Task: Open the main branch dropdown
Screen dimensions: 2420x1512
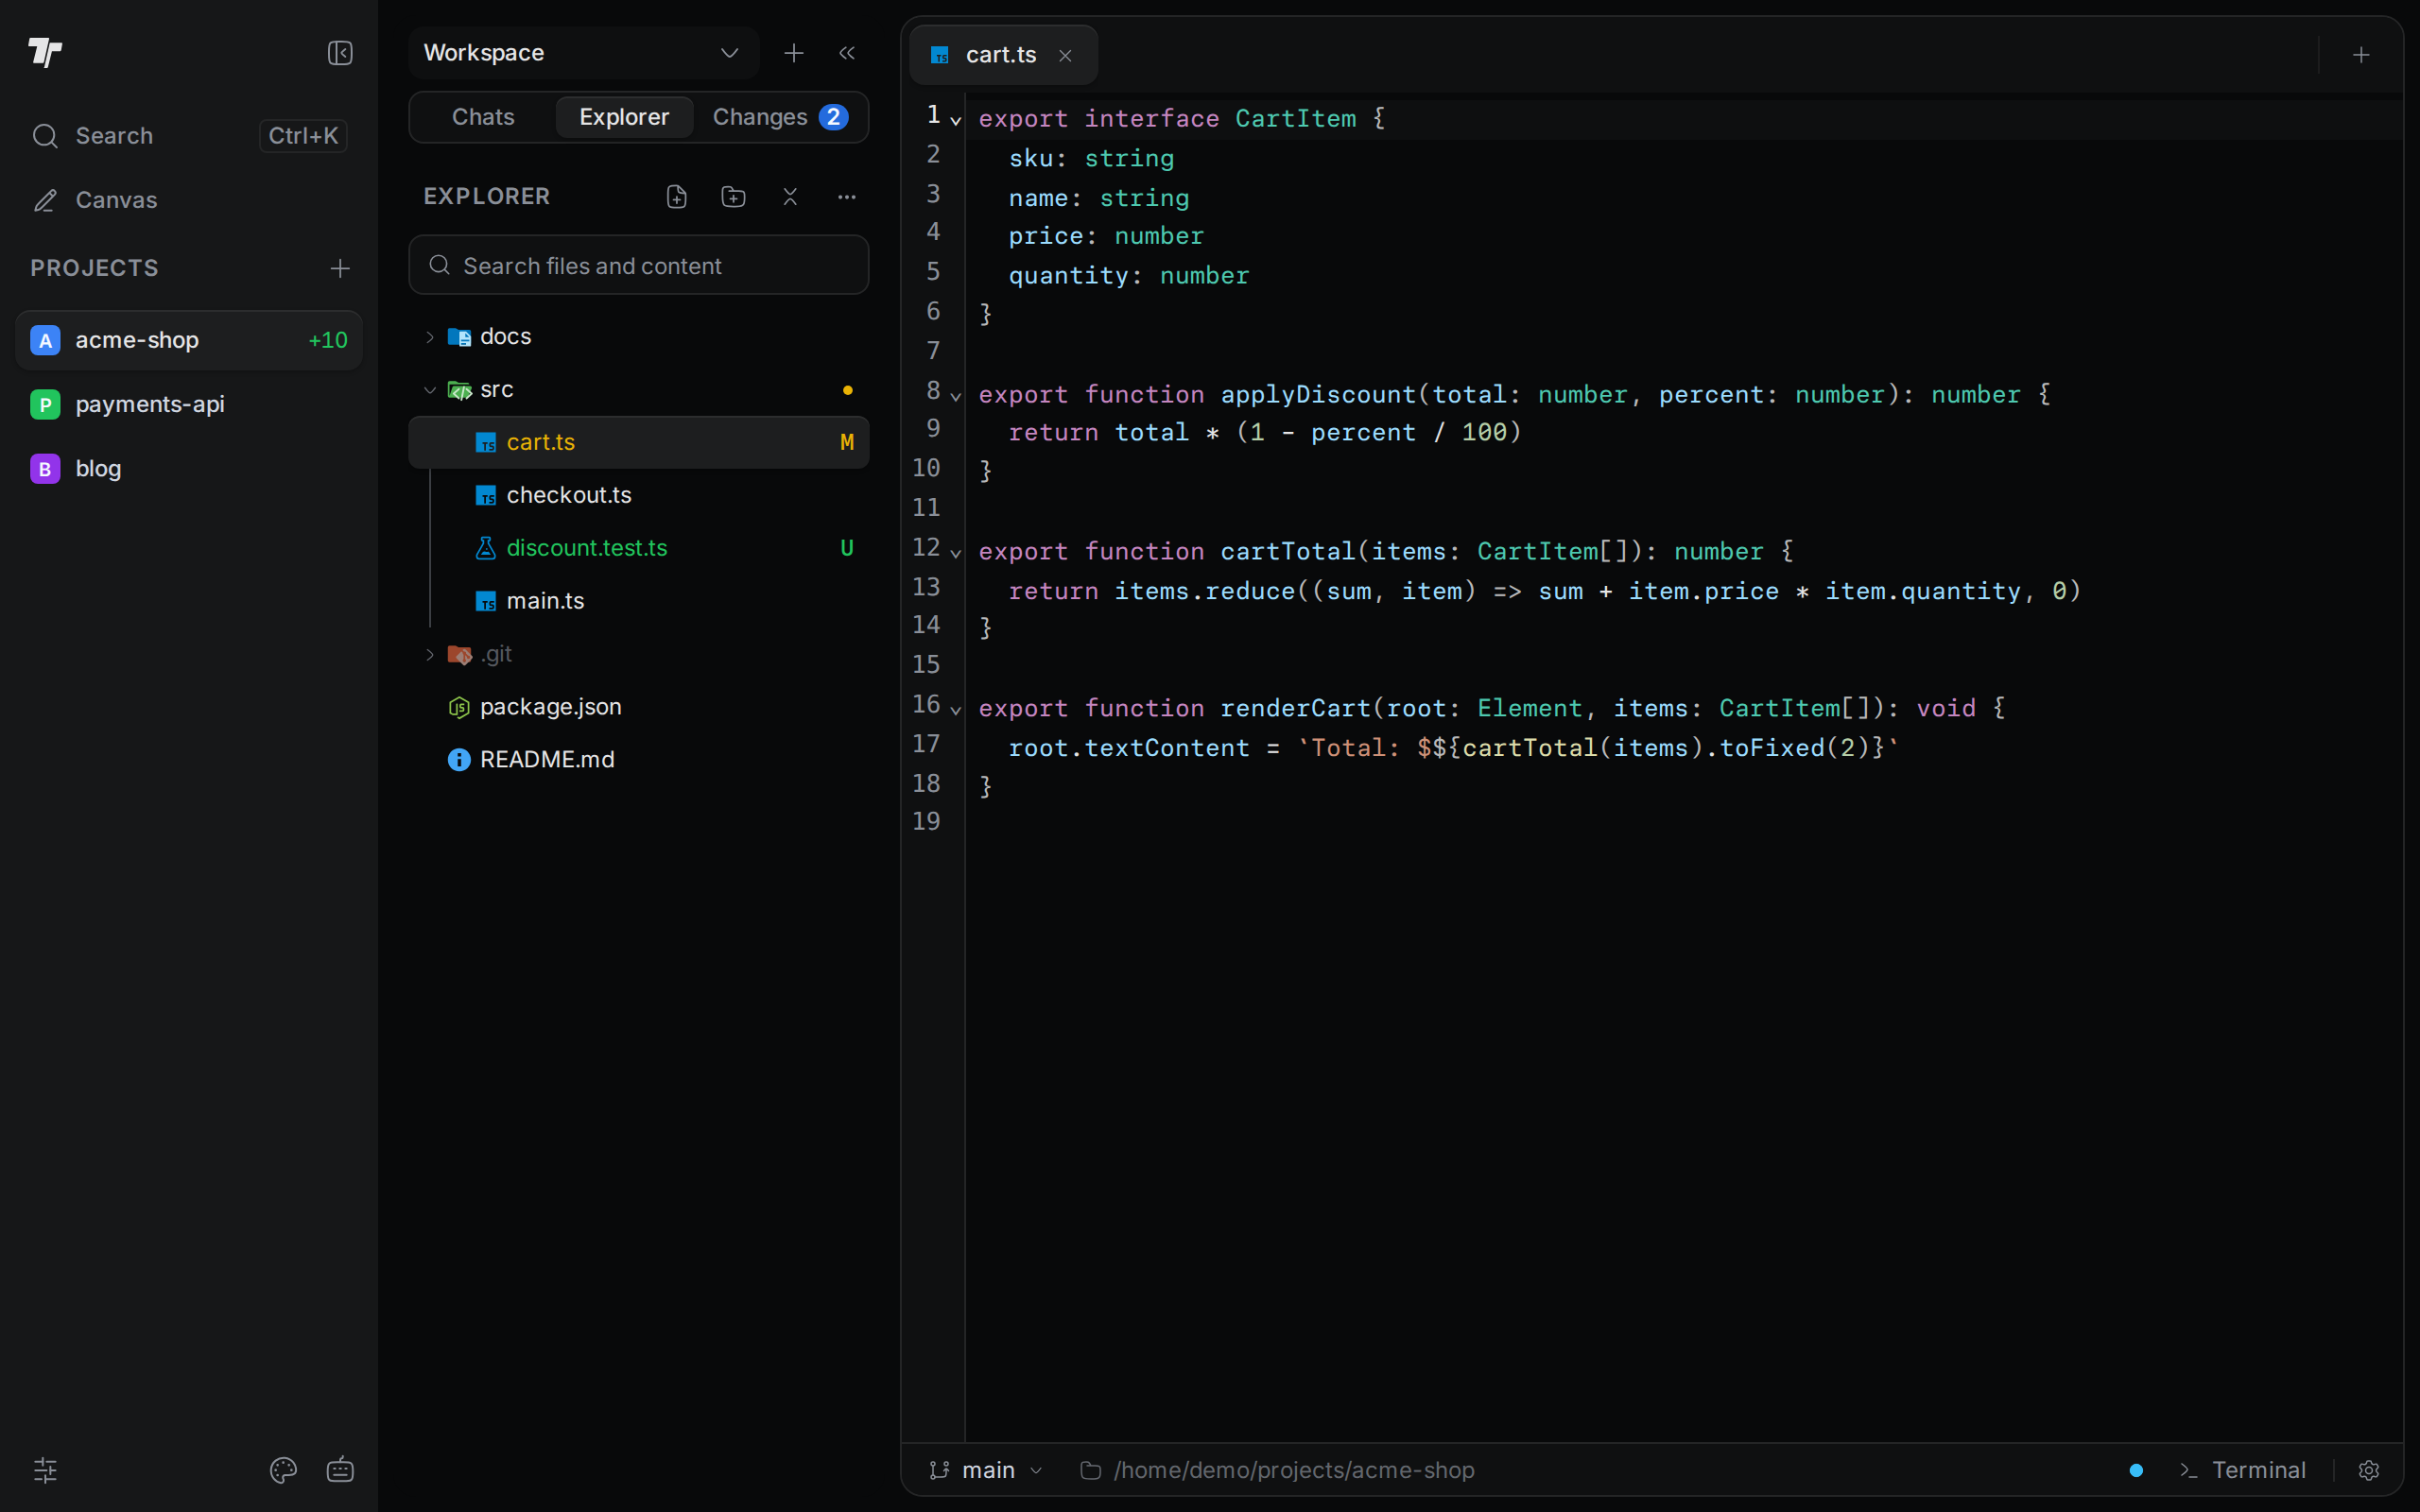Action: pos(986,1470)
